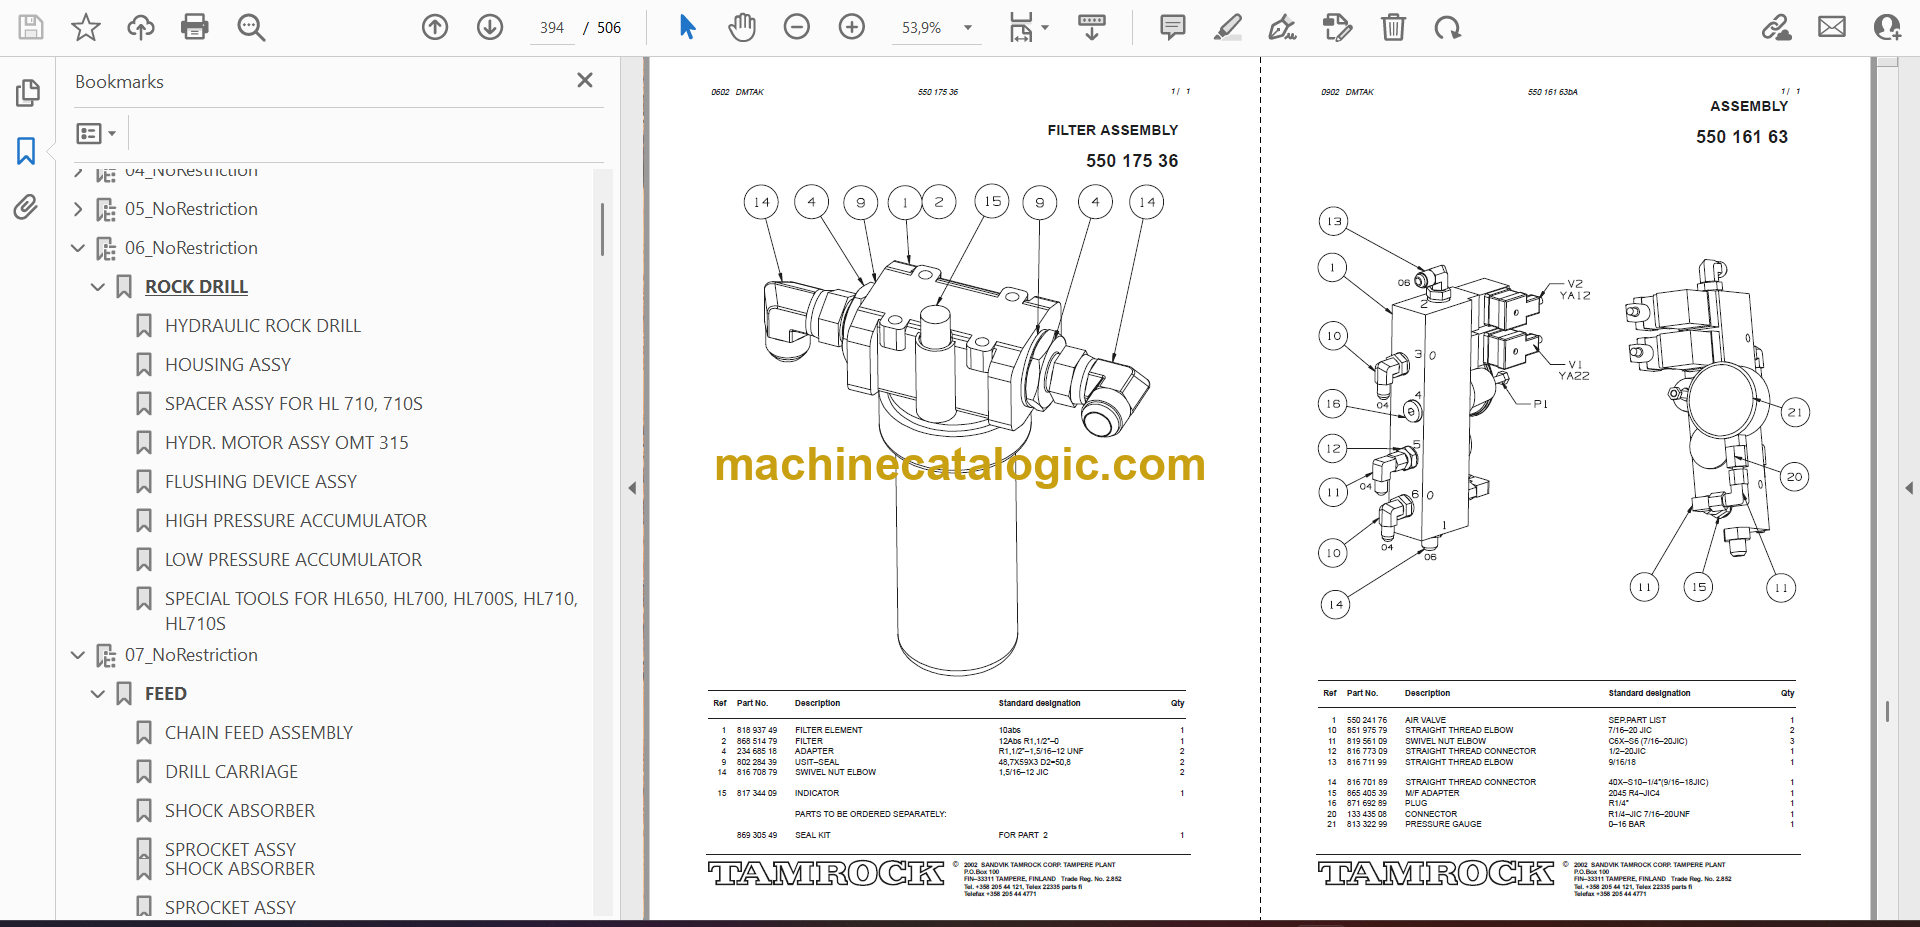1920x927 pixels.
Task: Open the find text magnifier
Action: [251, 27]
